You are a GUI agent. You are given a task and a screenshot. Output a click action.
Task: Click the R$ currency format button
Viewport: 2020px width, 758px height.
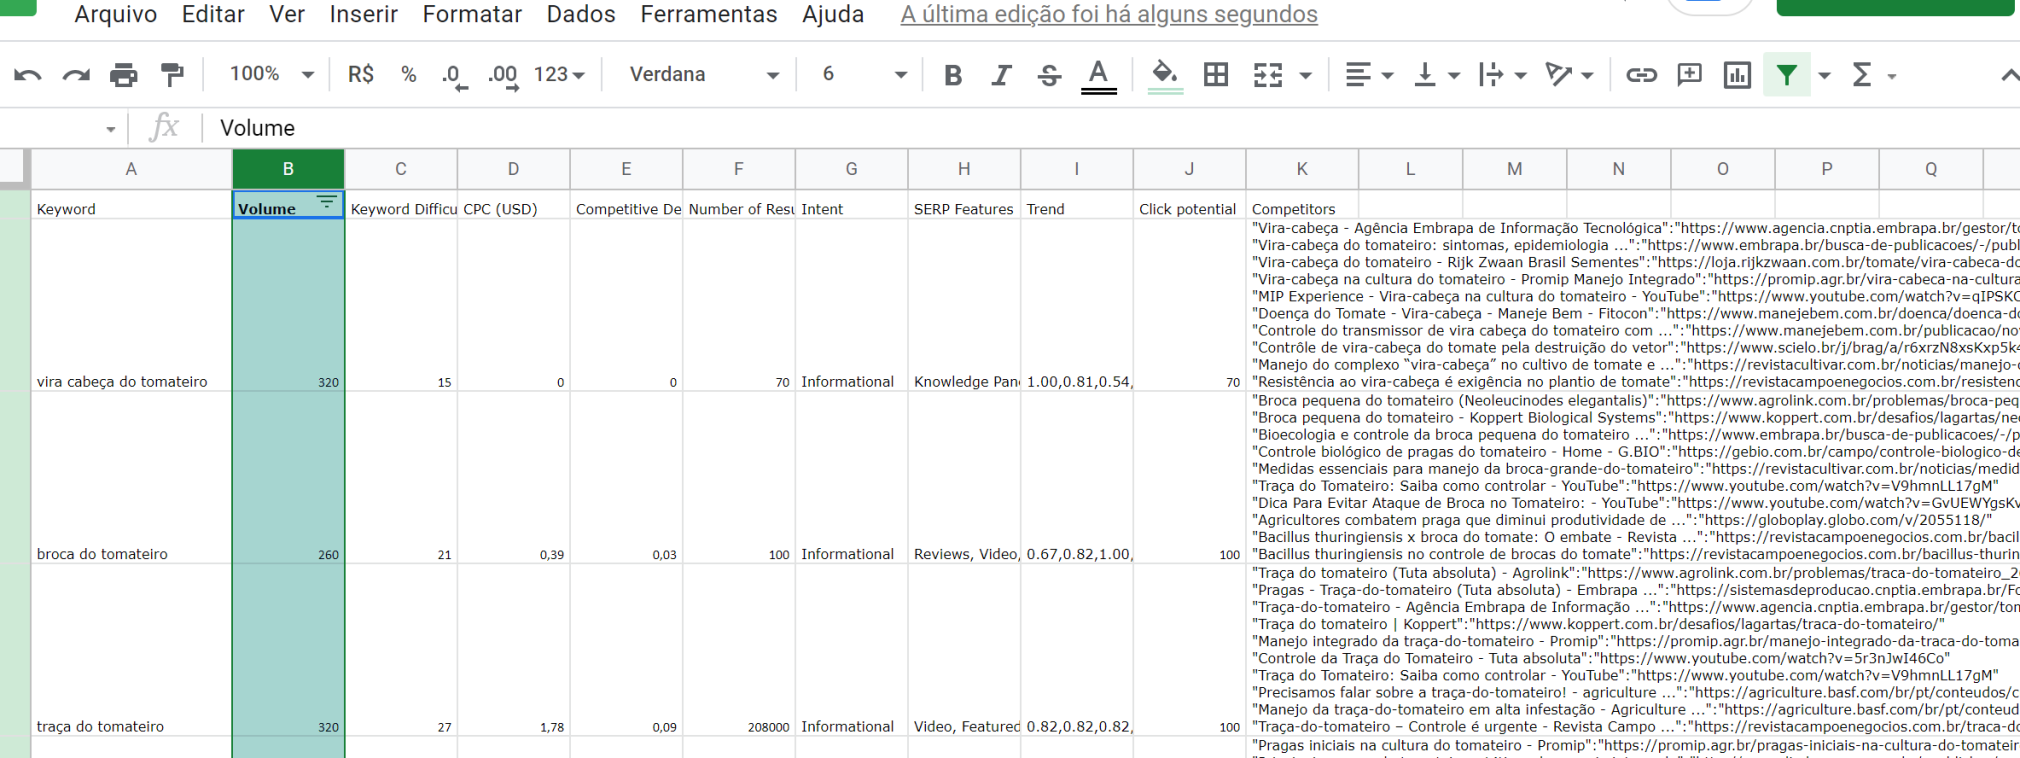point(361,75)
